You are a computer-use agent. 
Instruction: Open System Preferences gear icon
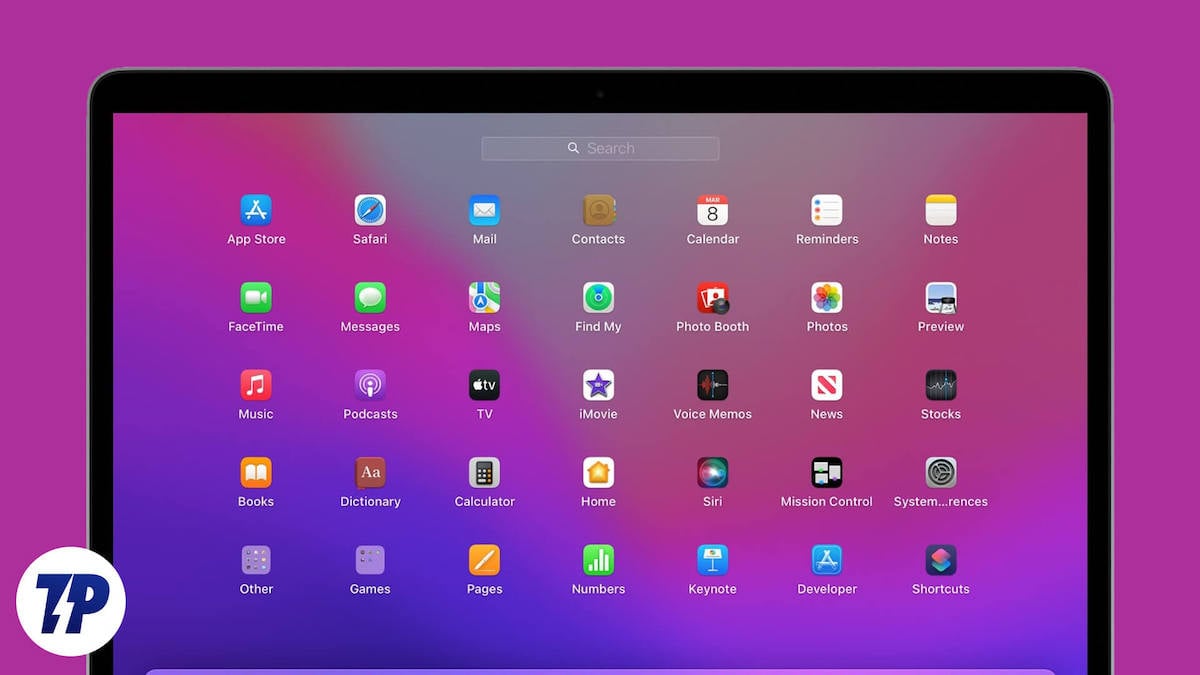941,472
